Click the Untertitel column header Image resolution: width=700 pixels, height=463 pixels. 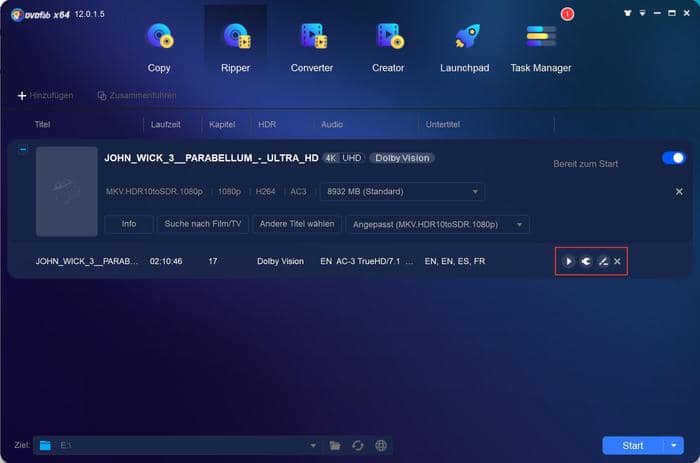[442, 125]
